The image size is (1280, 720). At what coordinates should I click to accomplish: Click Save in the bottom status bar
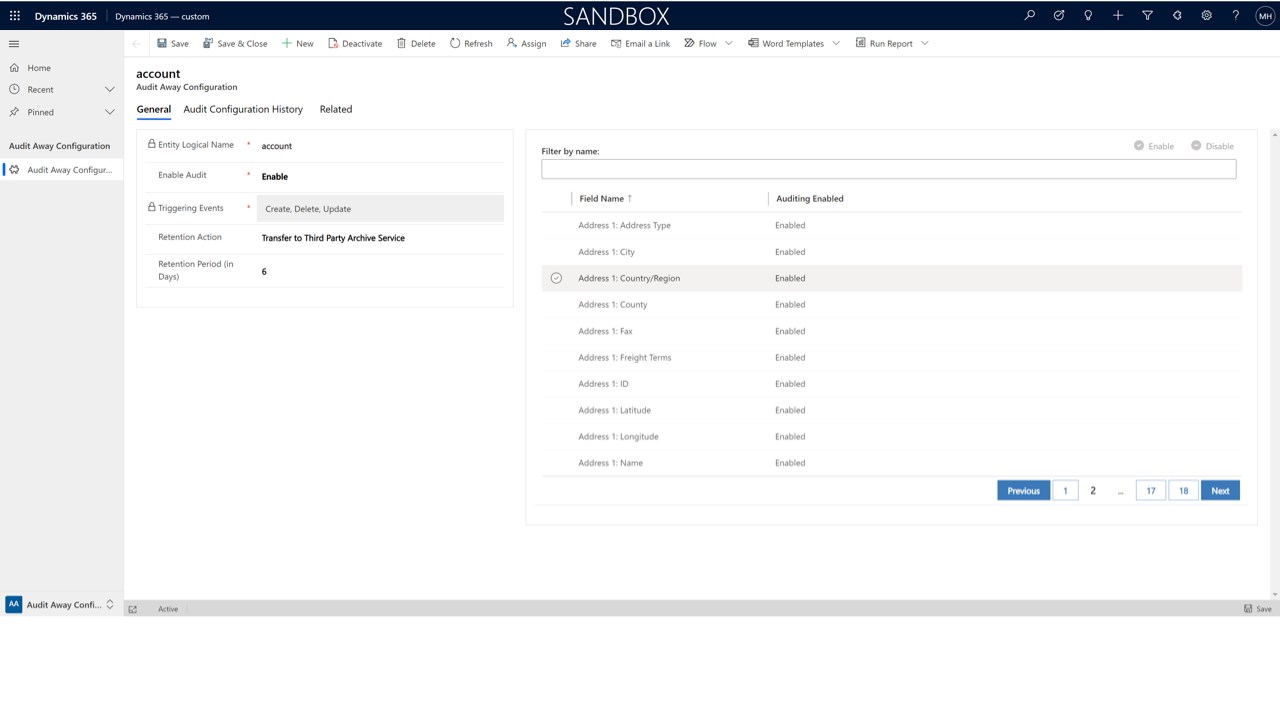(1258, 609)
